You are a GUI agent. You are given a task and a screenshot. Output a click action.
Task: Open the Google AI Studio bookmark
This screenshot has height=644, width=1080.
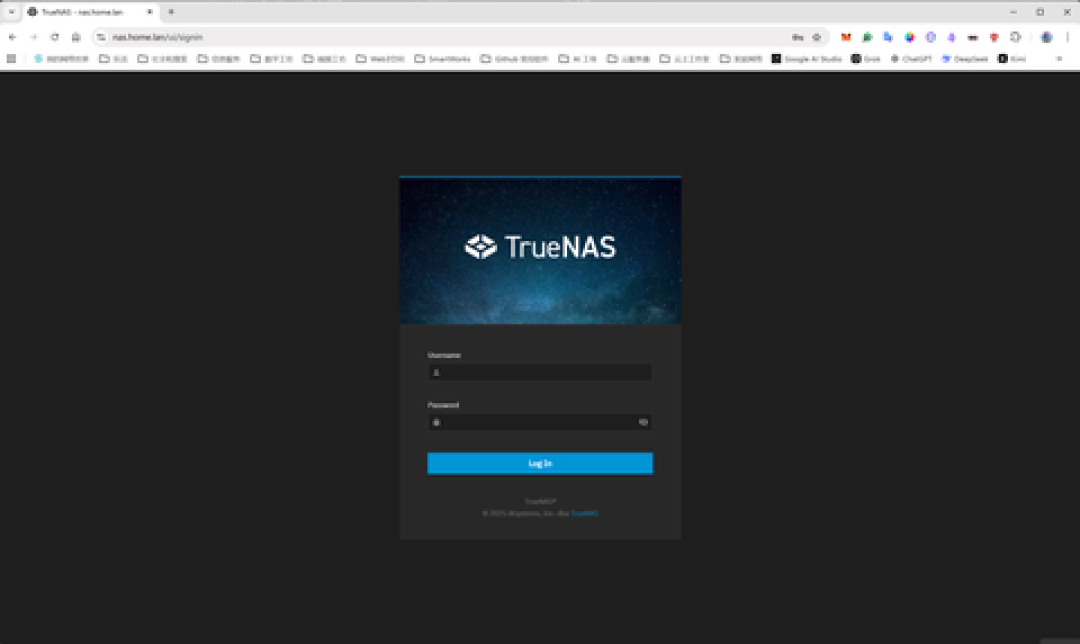tap(807, 59)
